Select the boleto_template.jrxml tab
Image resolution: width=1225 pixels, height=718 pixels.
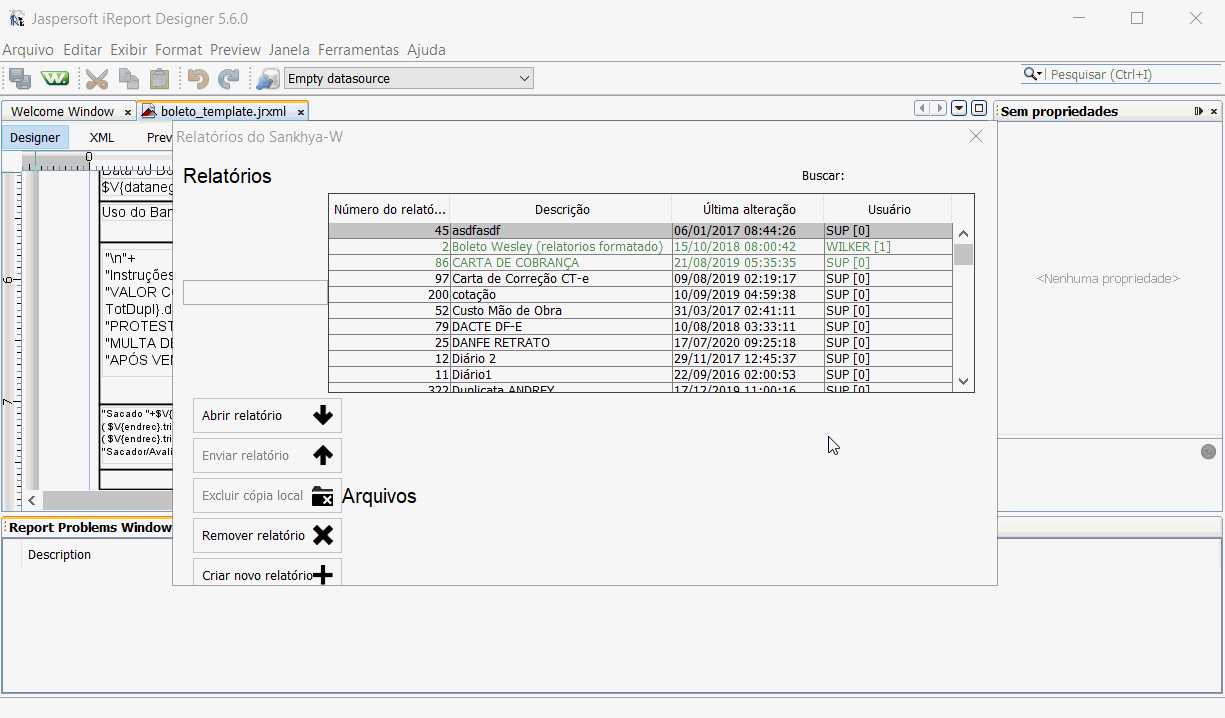pos(222,111)
